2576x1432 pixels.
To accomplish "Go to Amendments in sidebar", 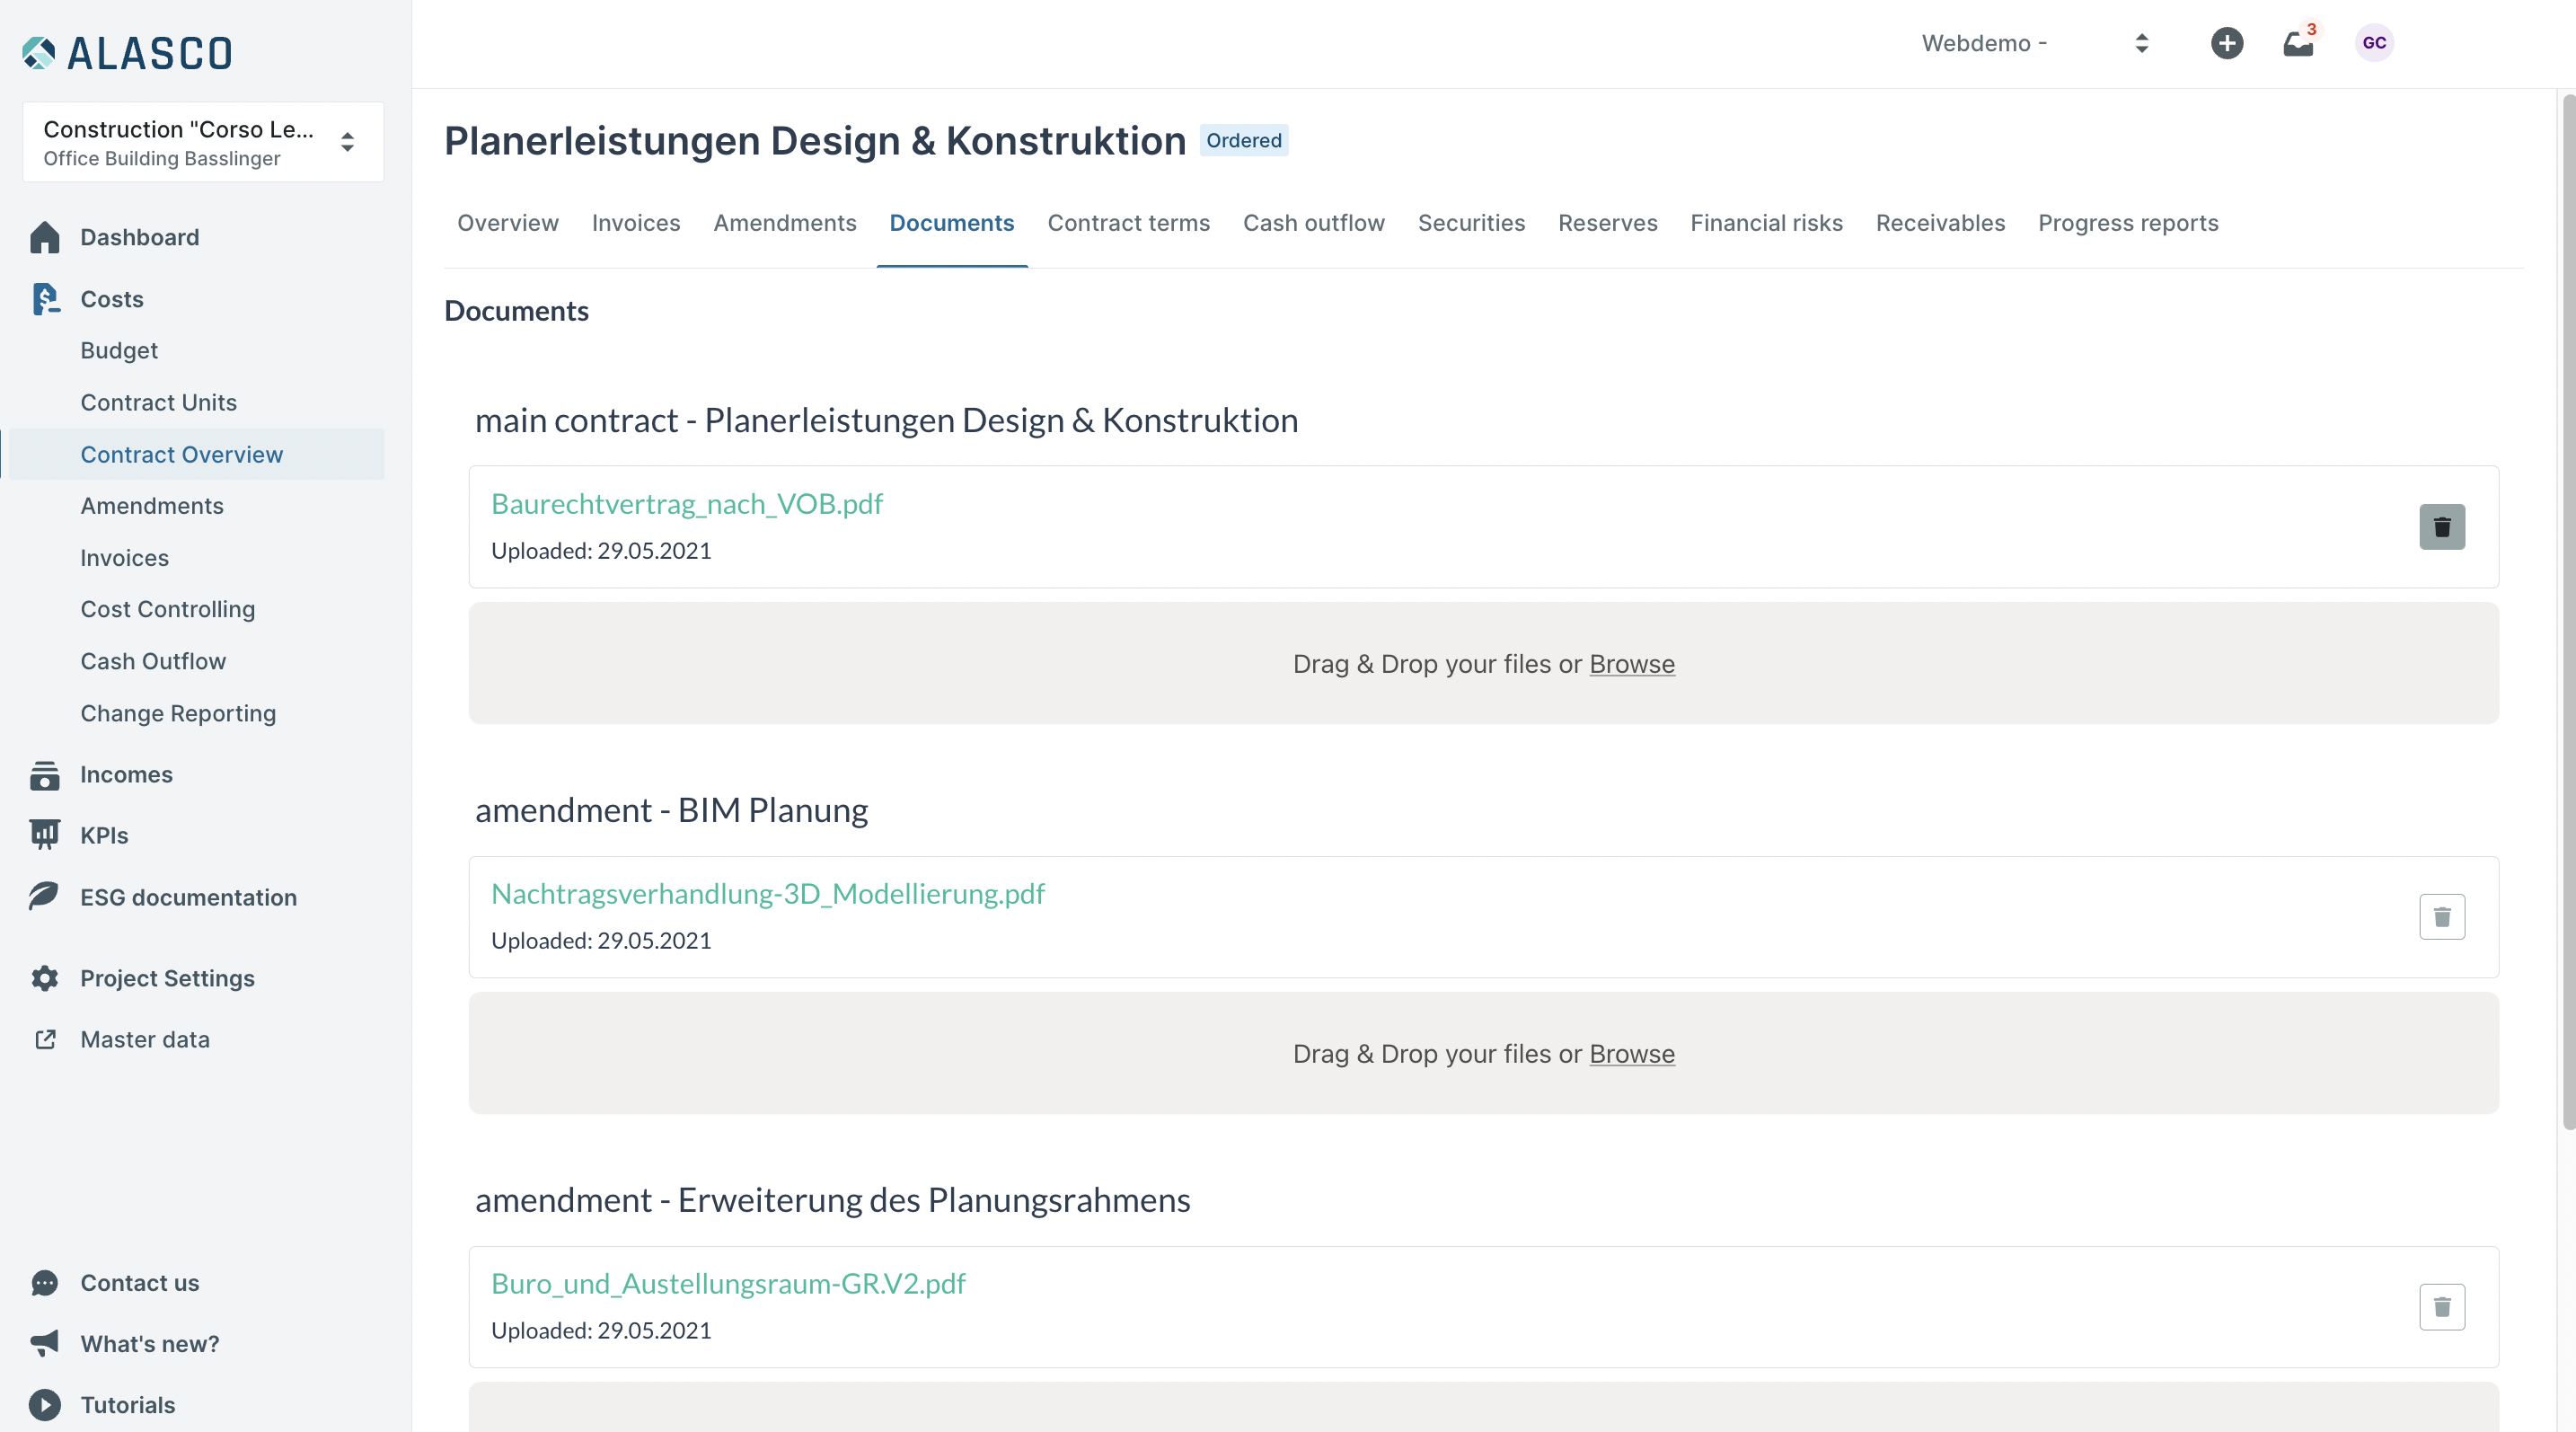I will 152,506.
